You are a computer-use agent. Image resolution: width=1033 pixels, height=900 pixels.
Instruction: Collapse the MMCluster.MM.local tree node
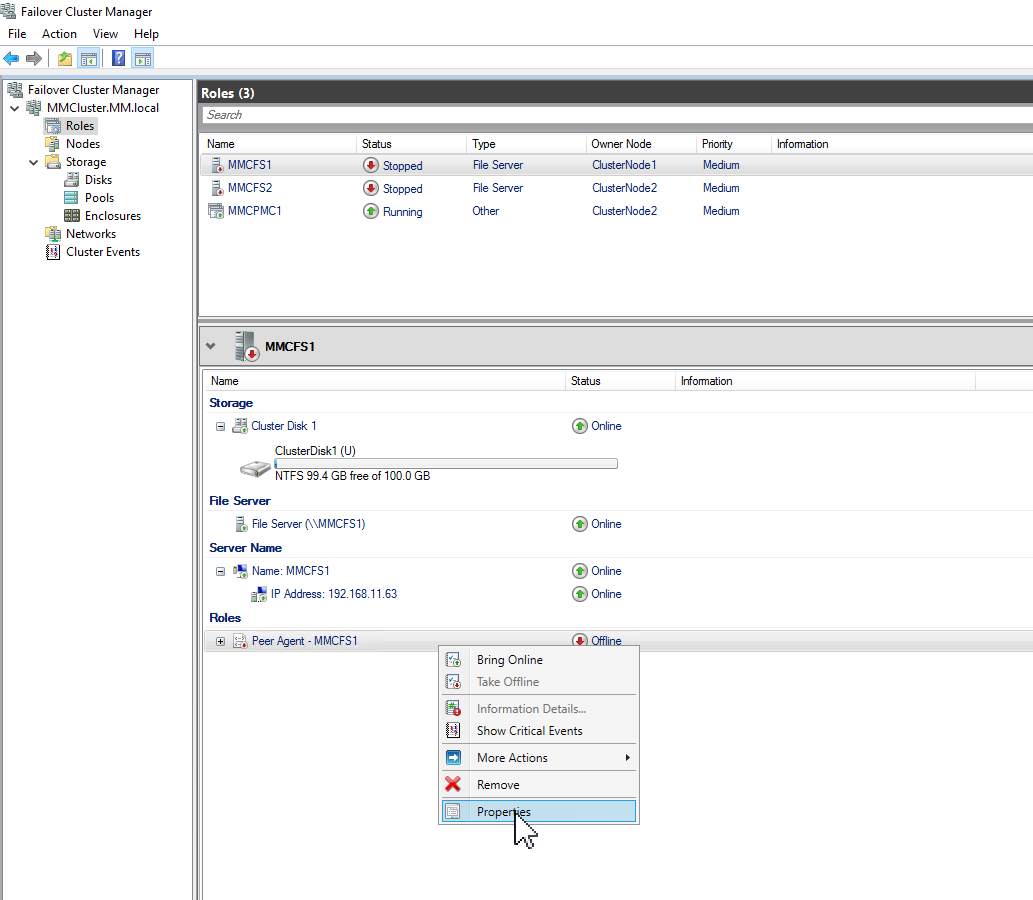click(x=15, y=108)
